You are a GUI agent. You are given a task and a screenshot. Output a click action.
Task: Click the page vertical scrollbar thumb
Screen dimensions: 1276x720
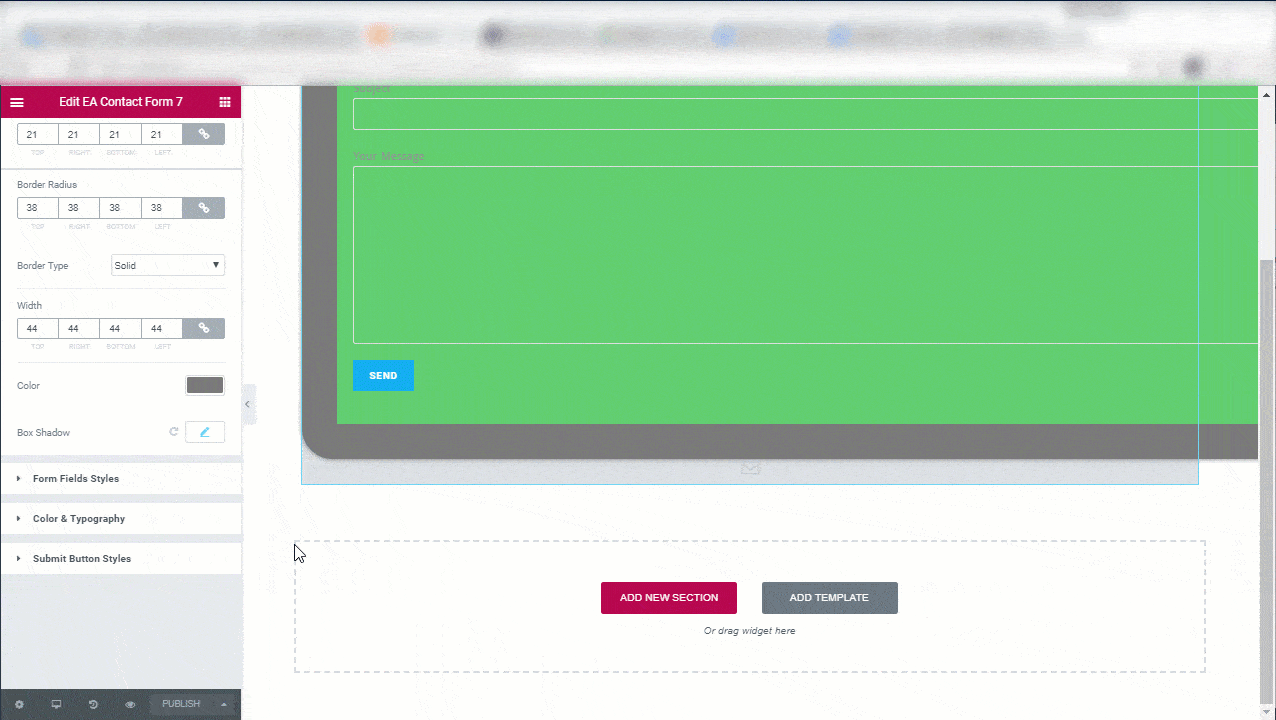pos(1267,480)
